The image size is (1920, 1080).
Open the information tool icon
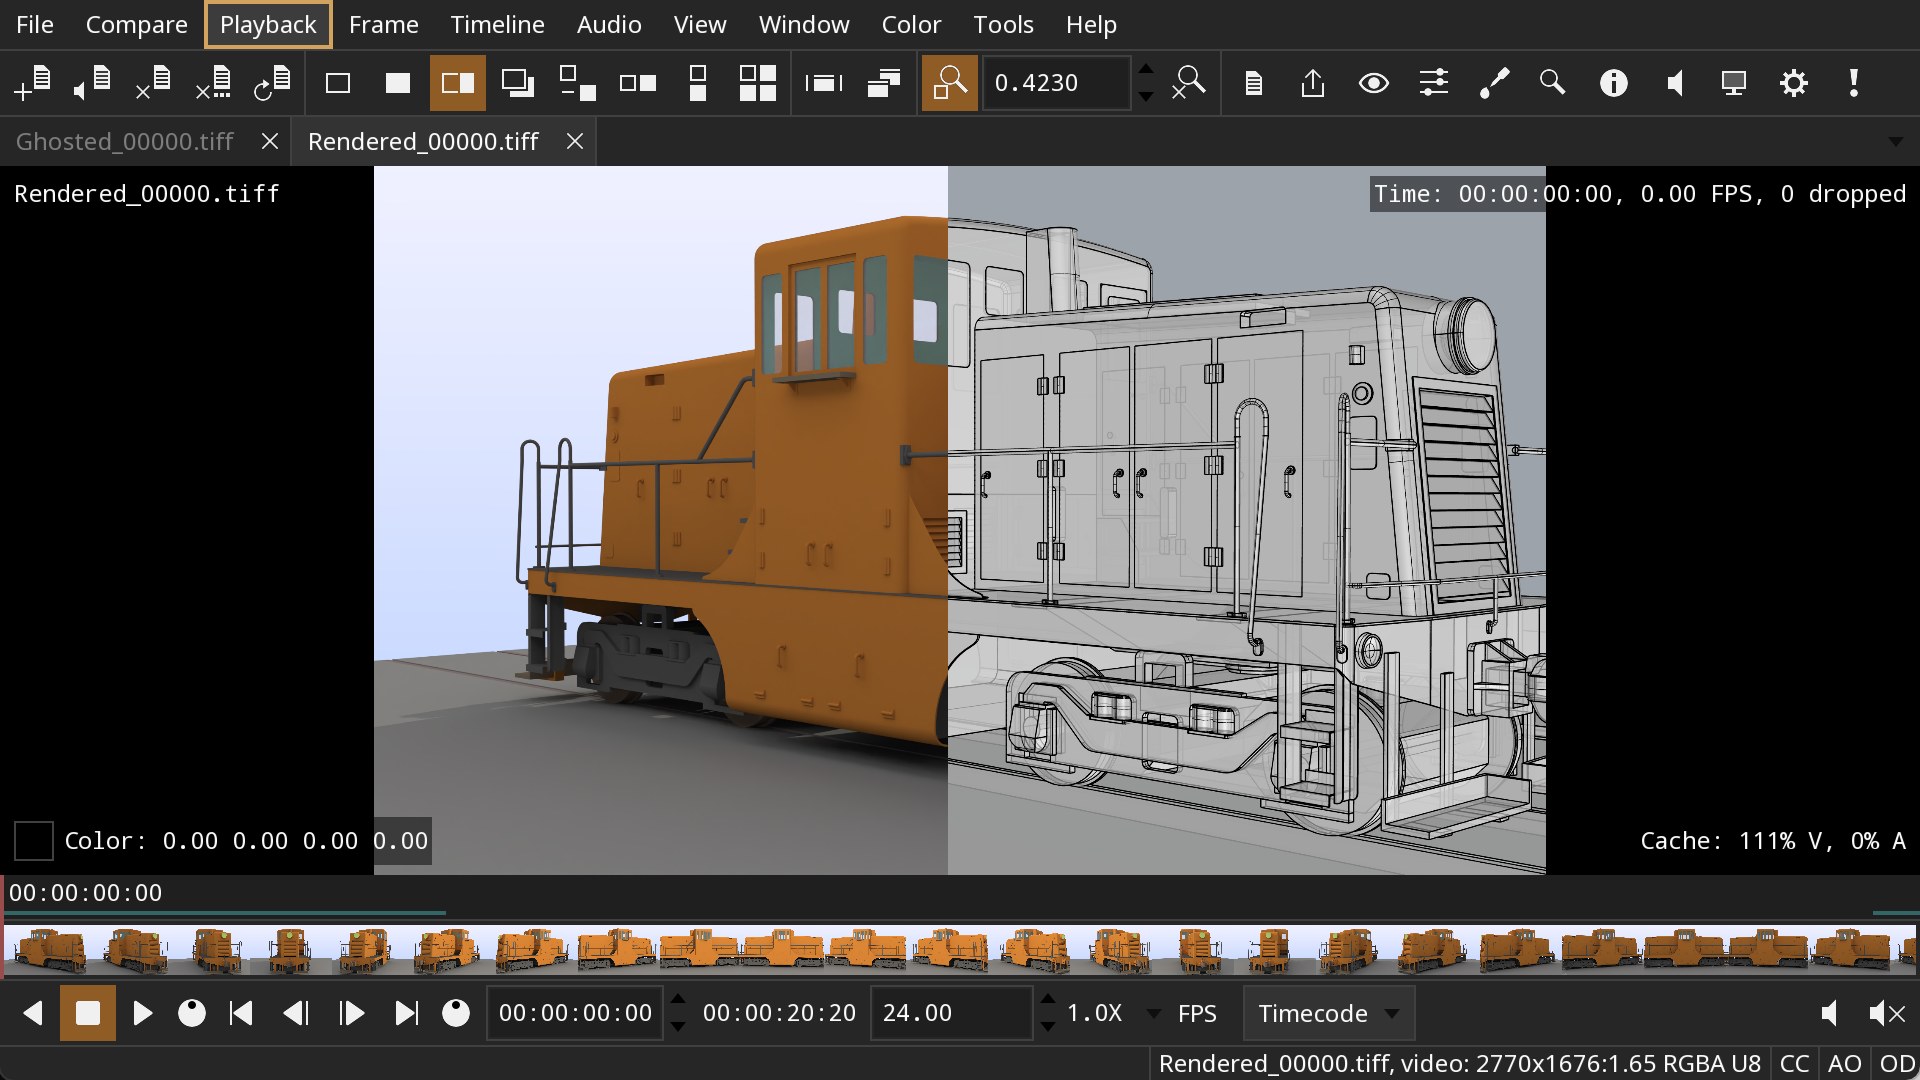coord(1613,83)
